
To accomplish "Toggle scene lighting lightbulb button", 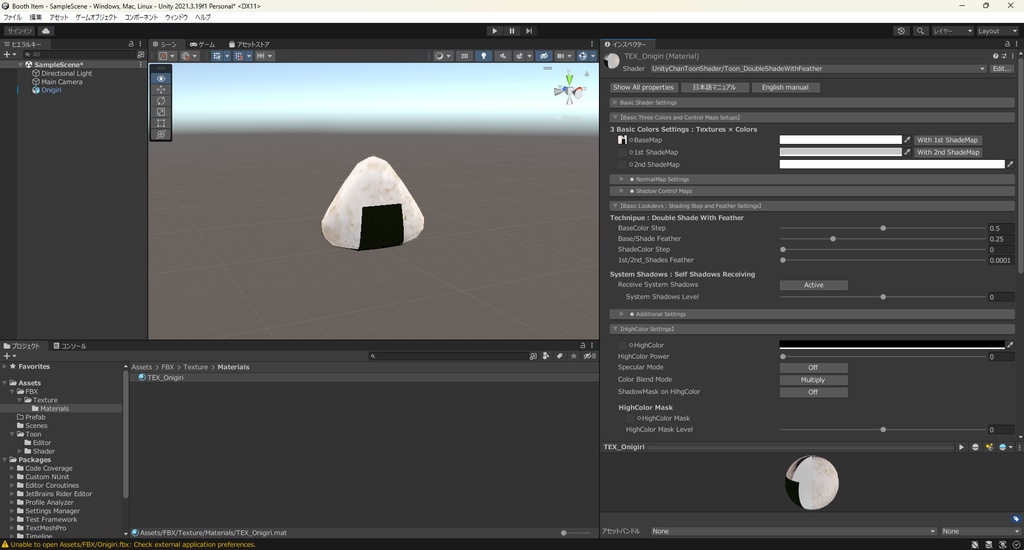I will tap(483, 56).
